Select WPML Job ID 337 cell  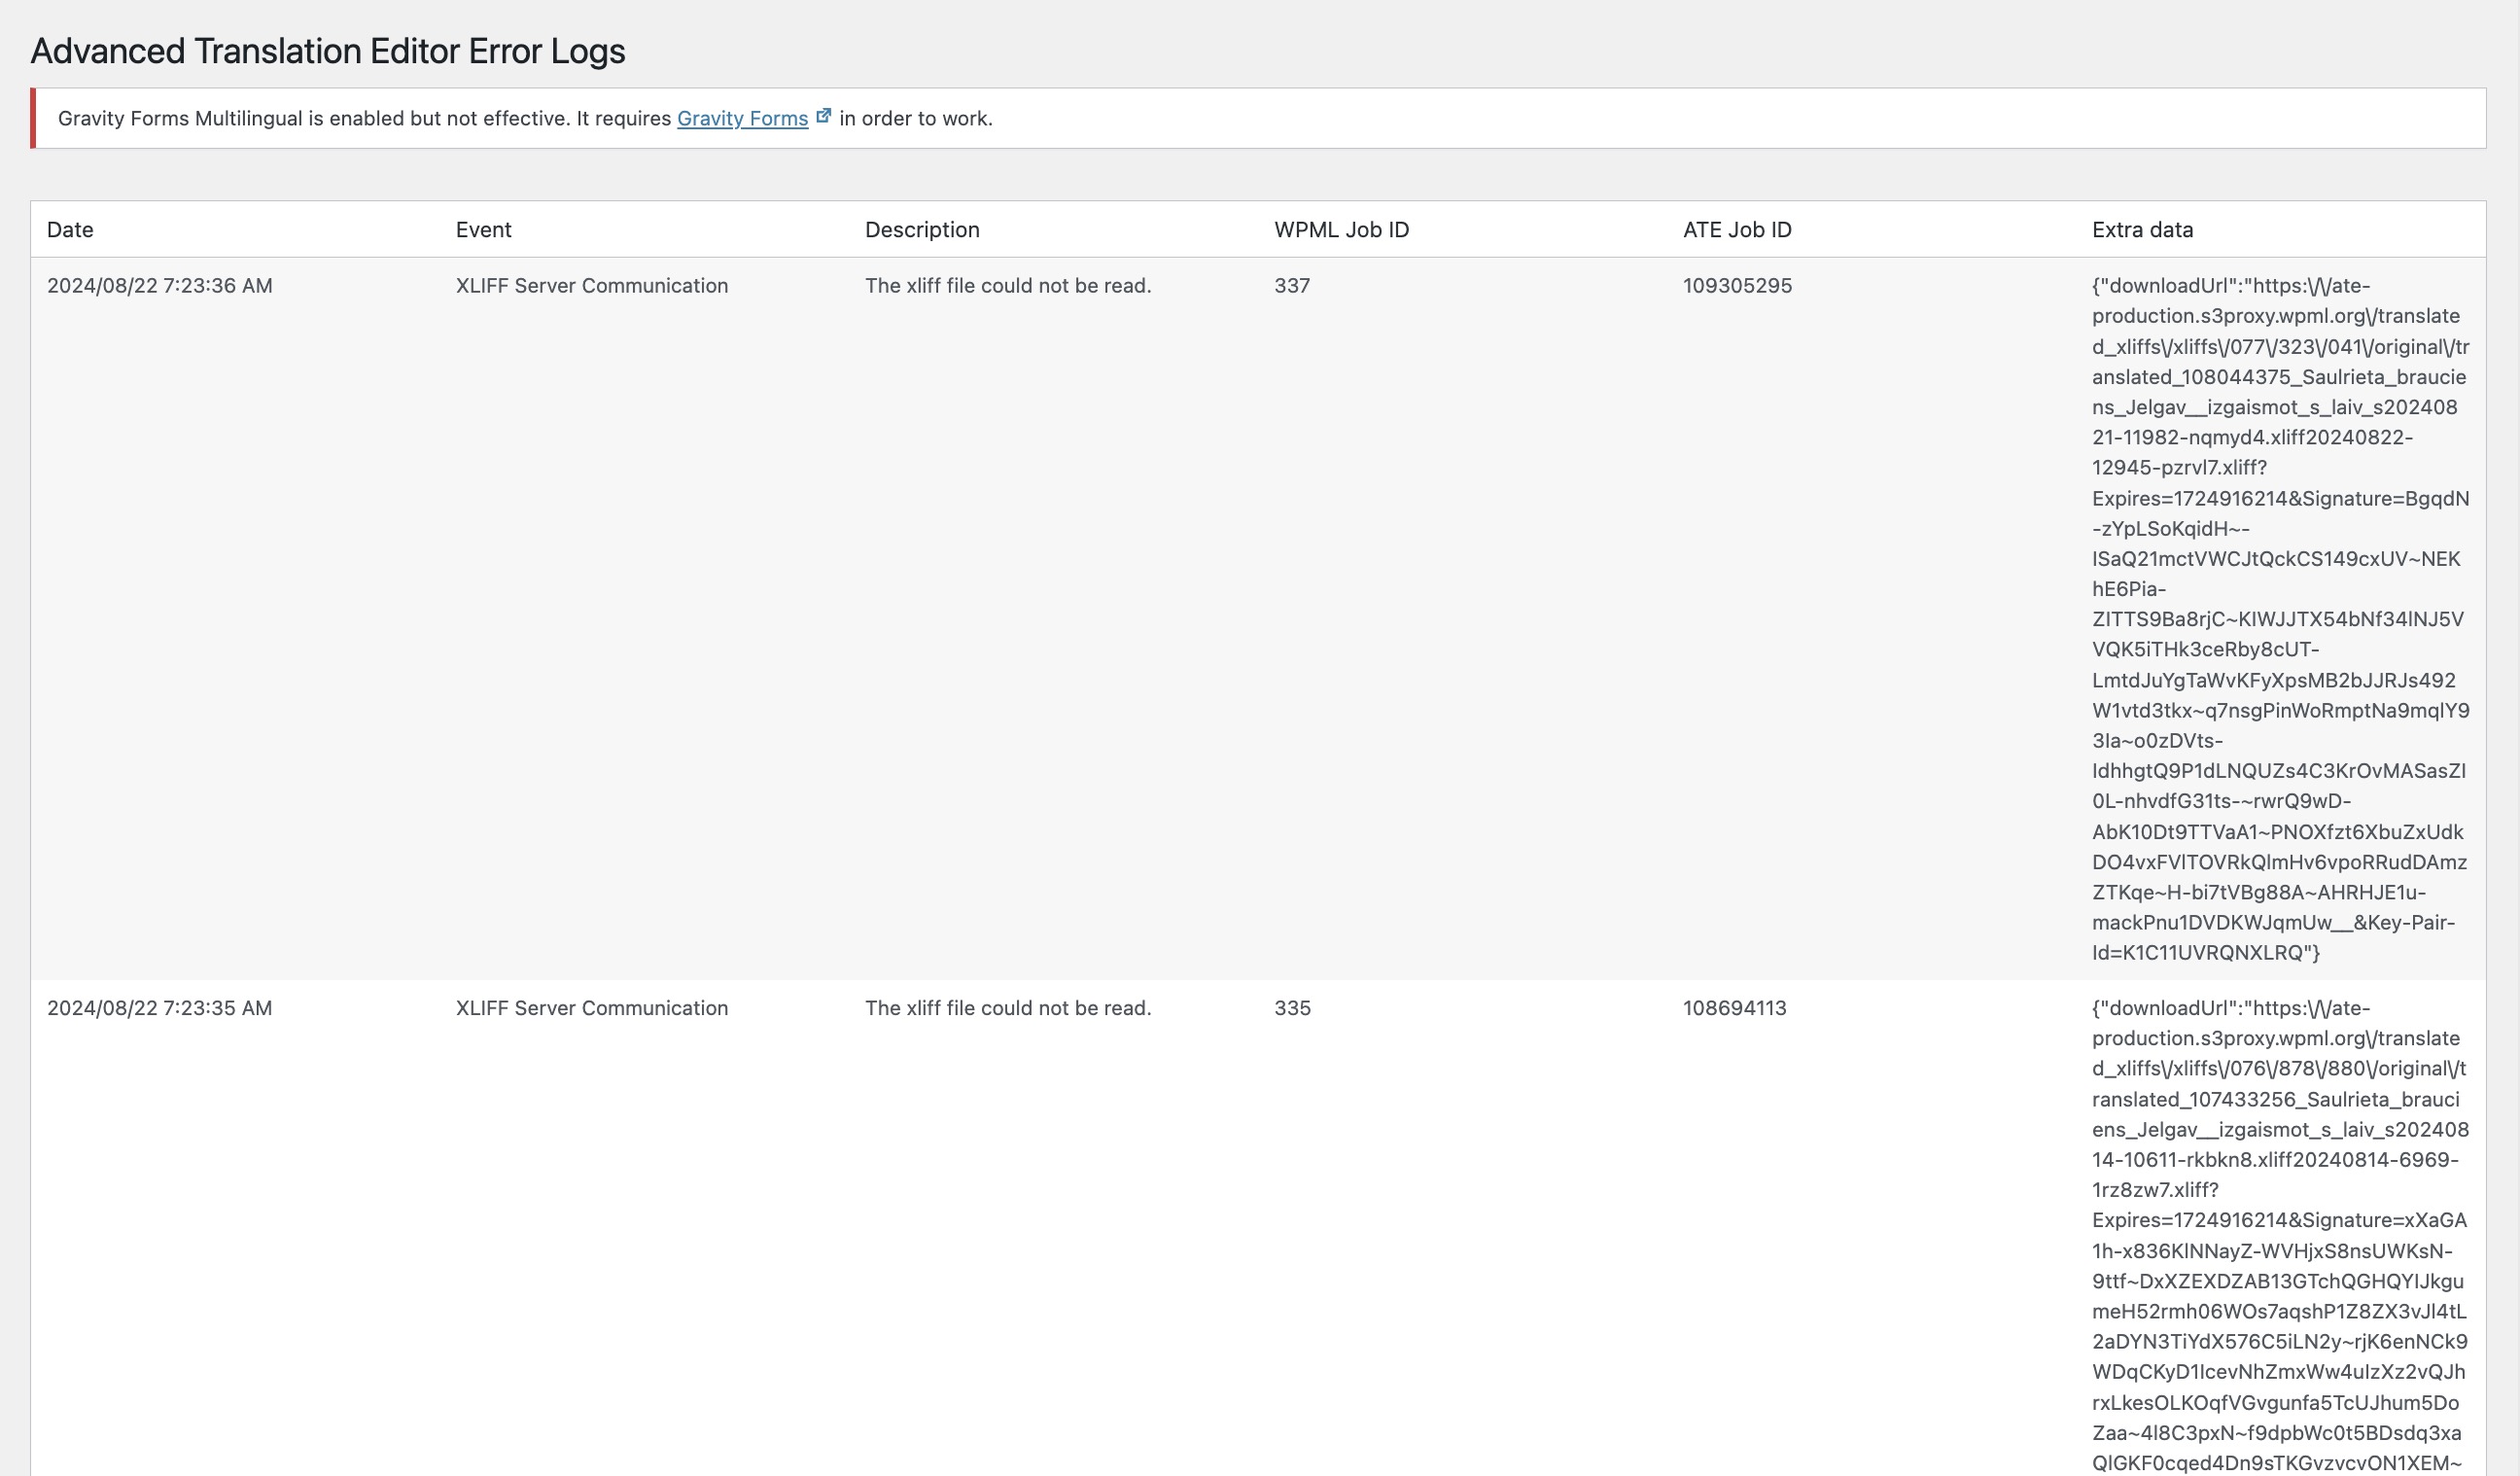coord(1291,285)
